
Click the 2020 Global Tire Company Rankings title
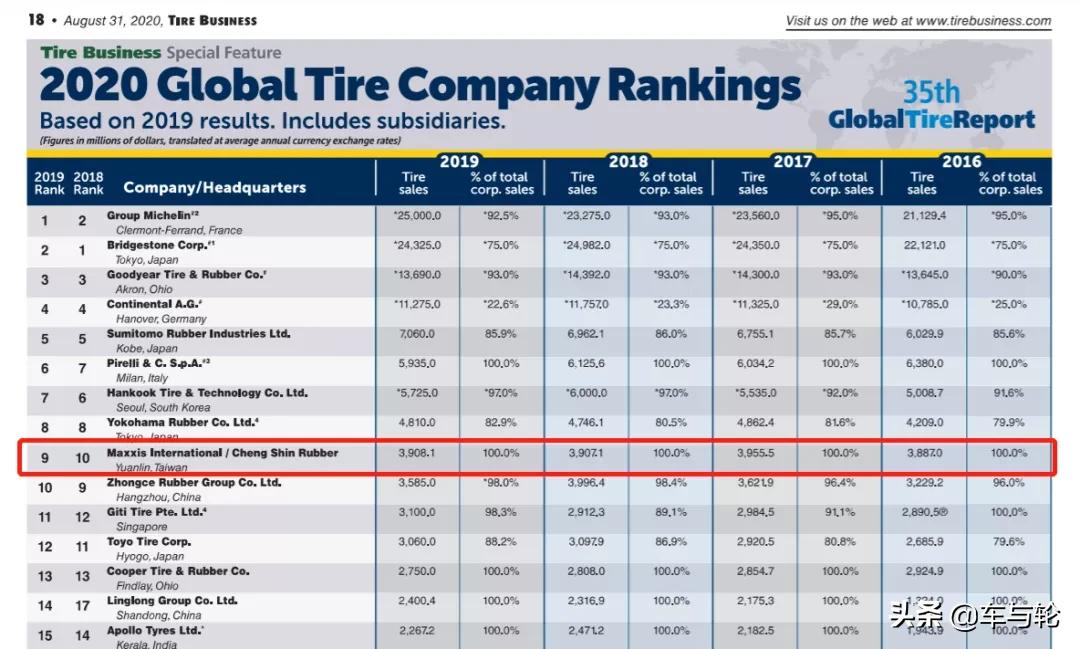(420, 86)
